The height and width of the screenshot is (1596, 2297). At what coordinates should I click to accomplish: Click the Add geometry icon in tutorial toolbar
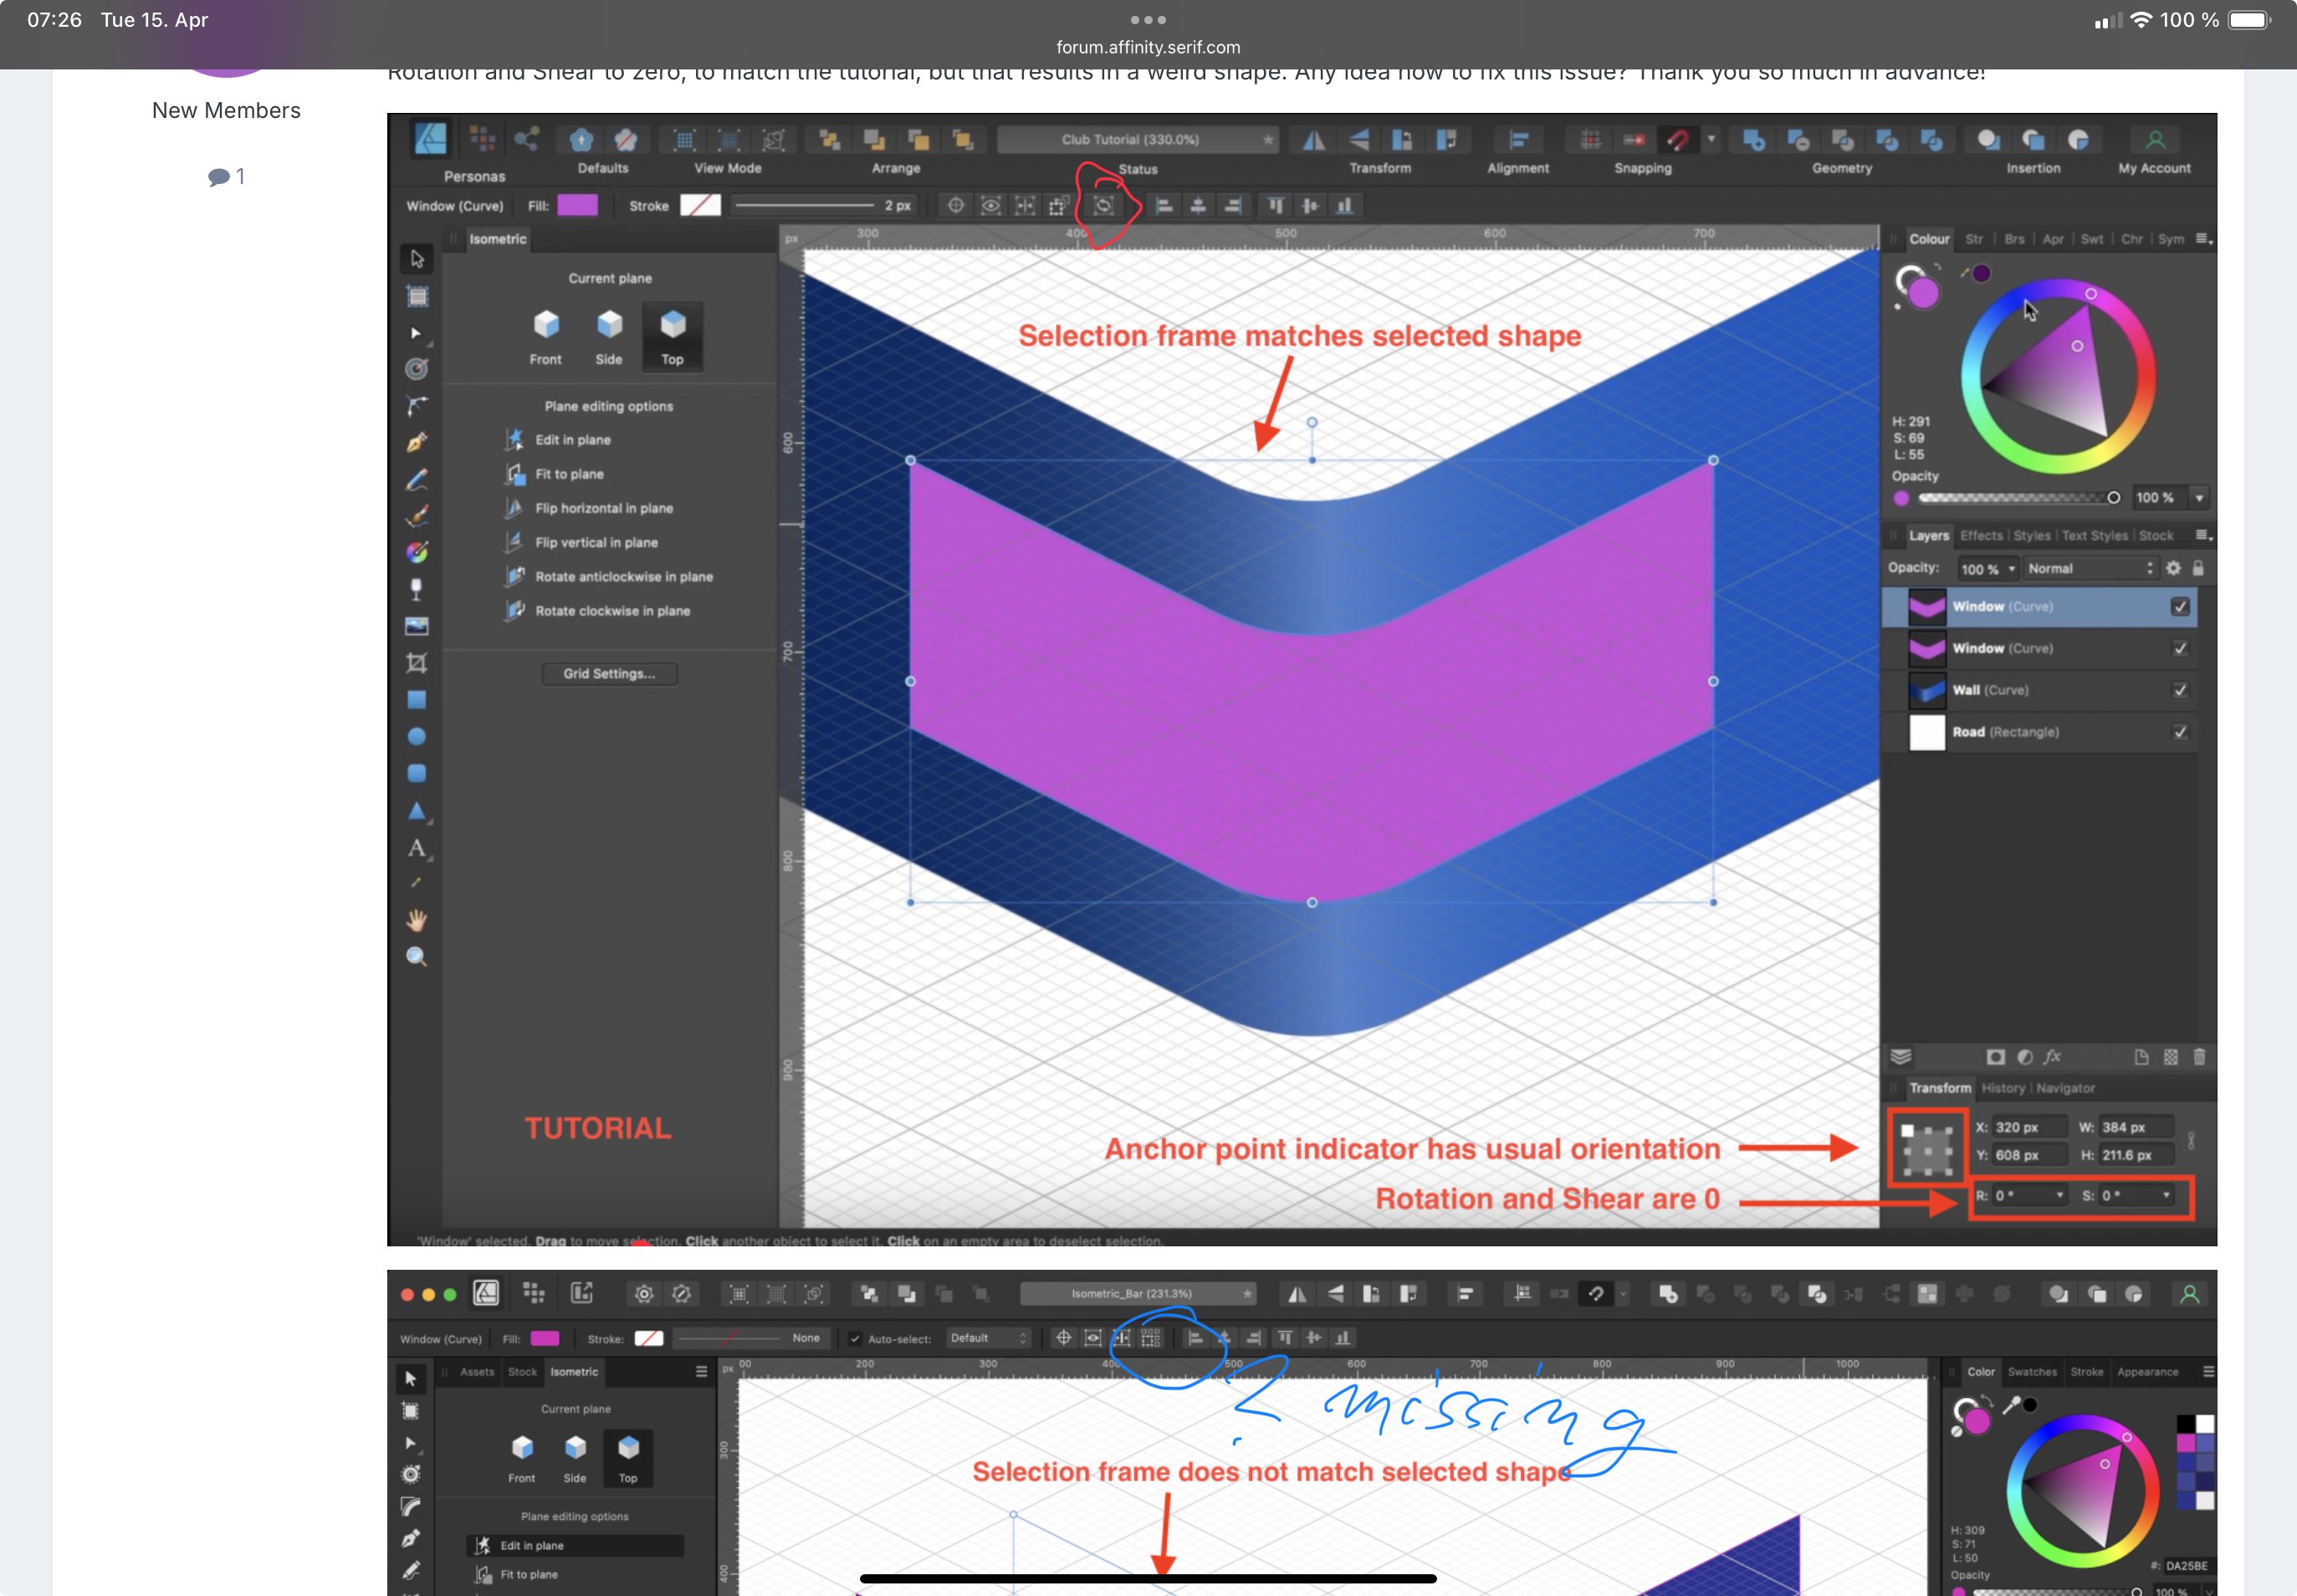point(1753,140)
